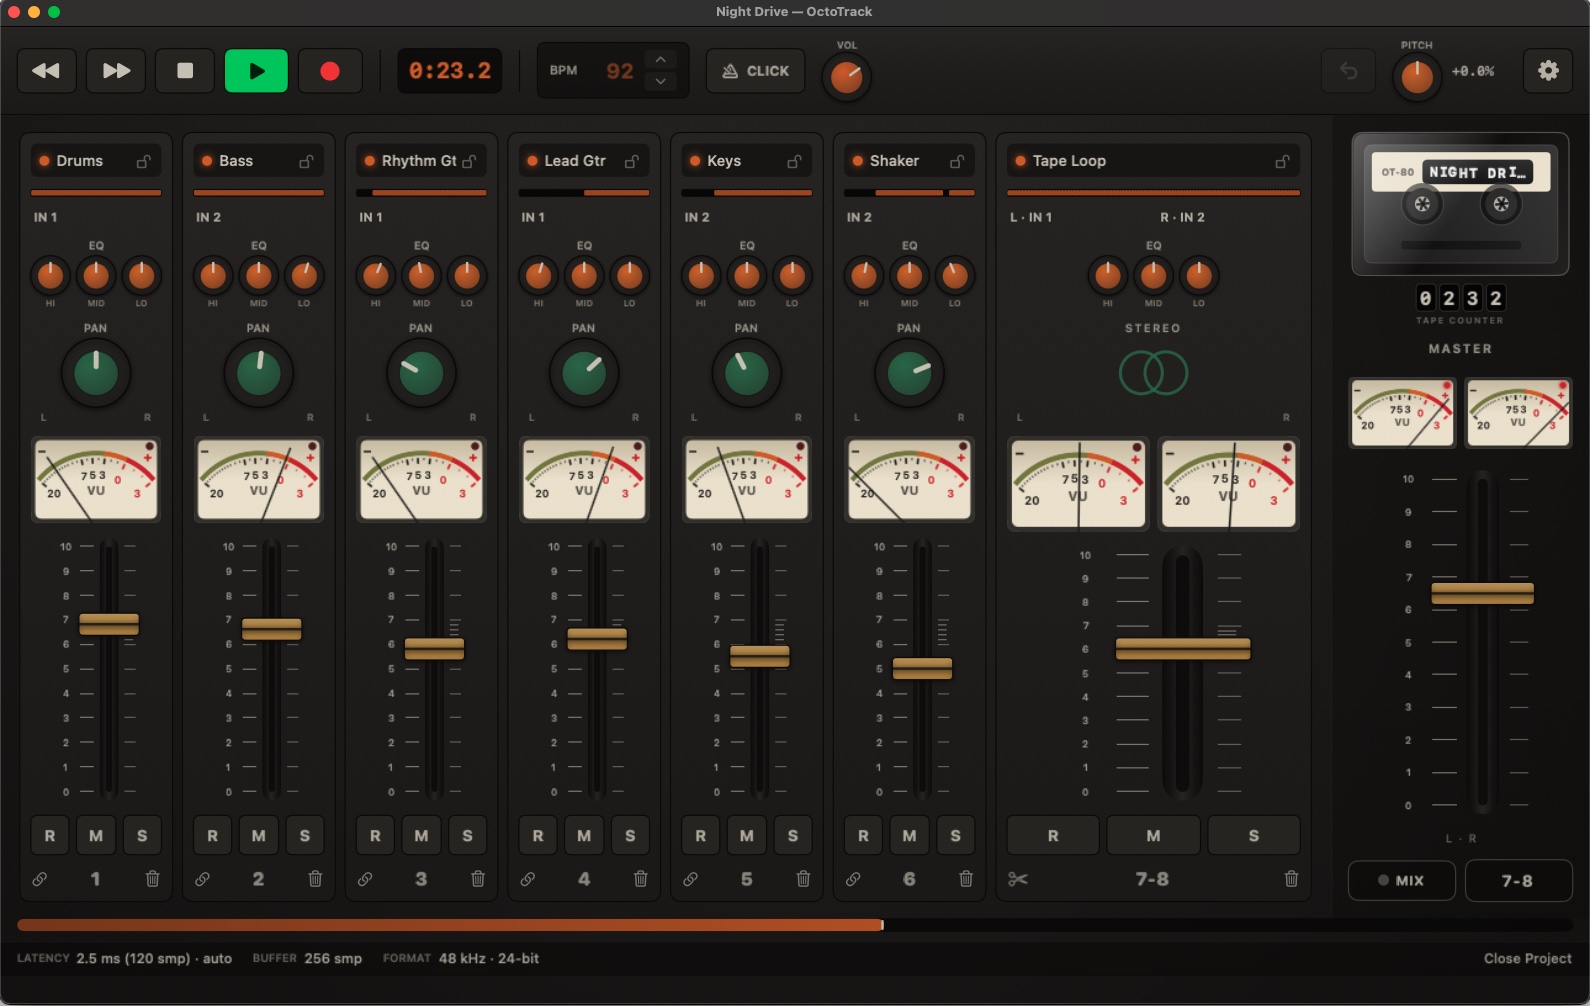The height and width of the screenshot is (1006, 1590).
Task: Click the Drums PAN knob
Action: point(96,373)
